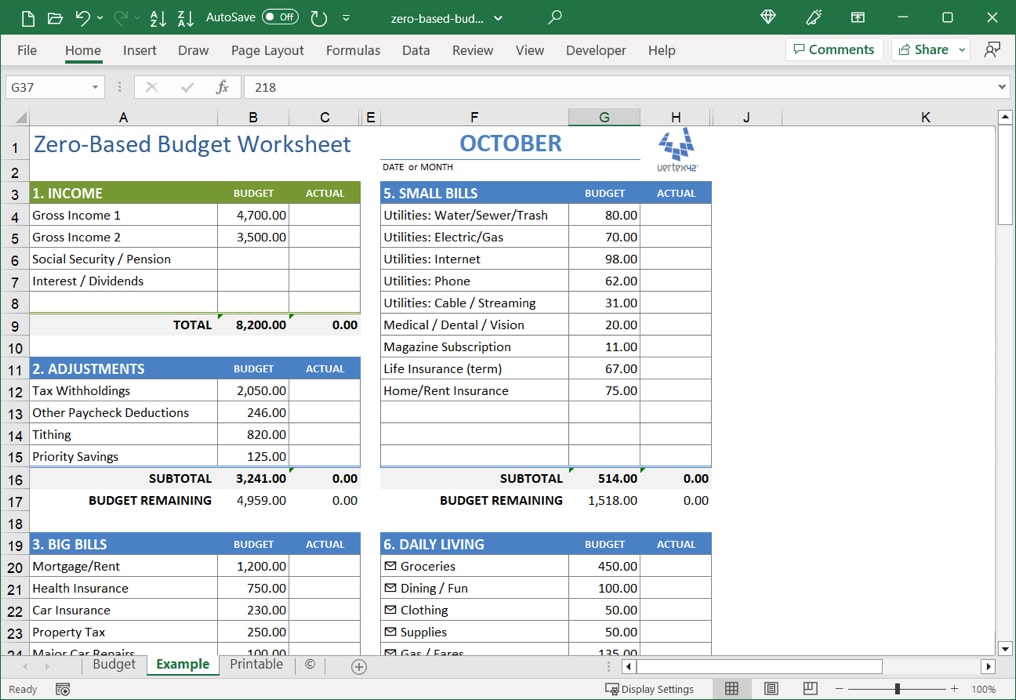Open the Name Box dropdown
Screen dimensions: 1016x700
96,87
